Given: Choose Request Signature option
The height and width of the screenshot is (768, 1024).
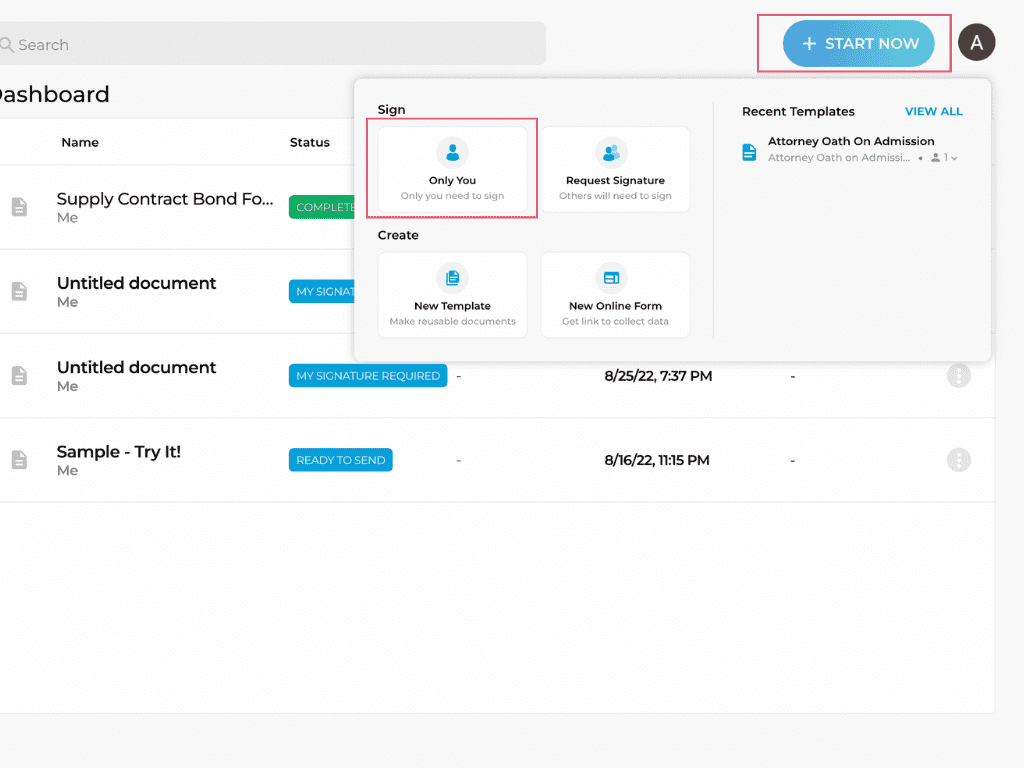Looking at the screenshot, I should pyautogui.click(x=615, y=169).
